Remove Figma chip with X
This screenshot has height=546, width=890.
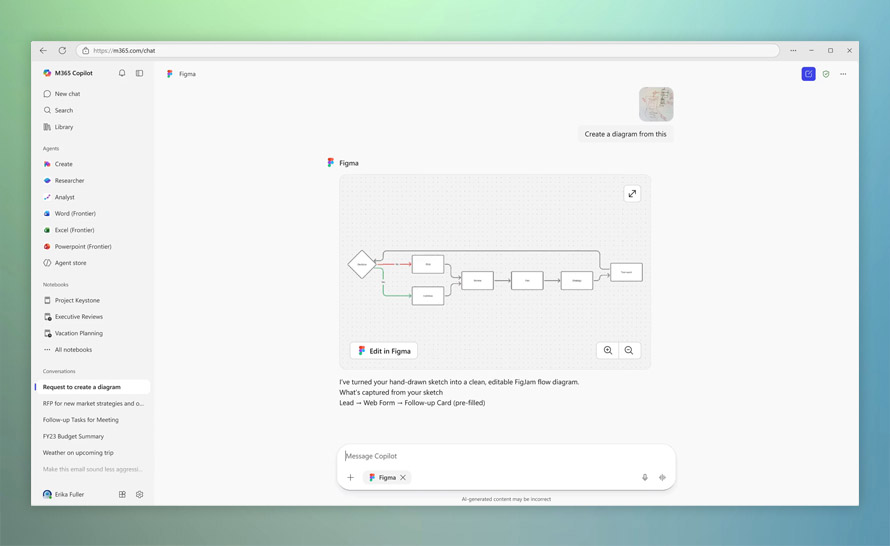(x=403, y=477)
